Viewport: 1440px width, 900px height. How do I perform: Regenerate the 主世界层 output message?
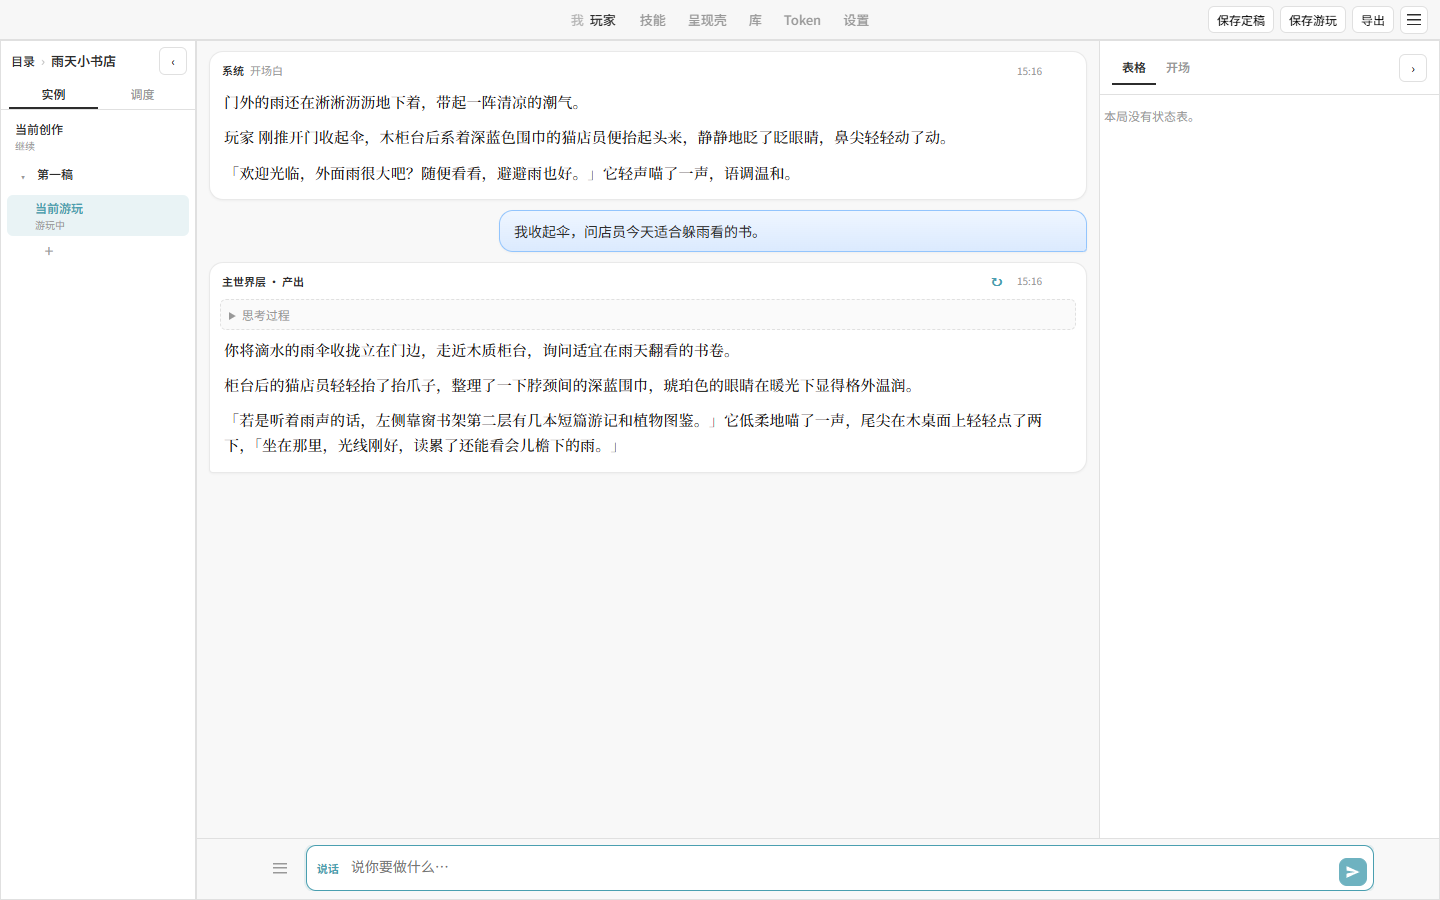[x=996, y=282]
